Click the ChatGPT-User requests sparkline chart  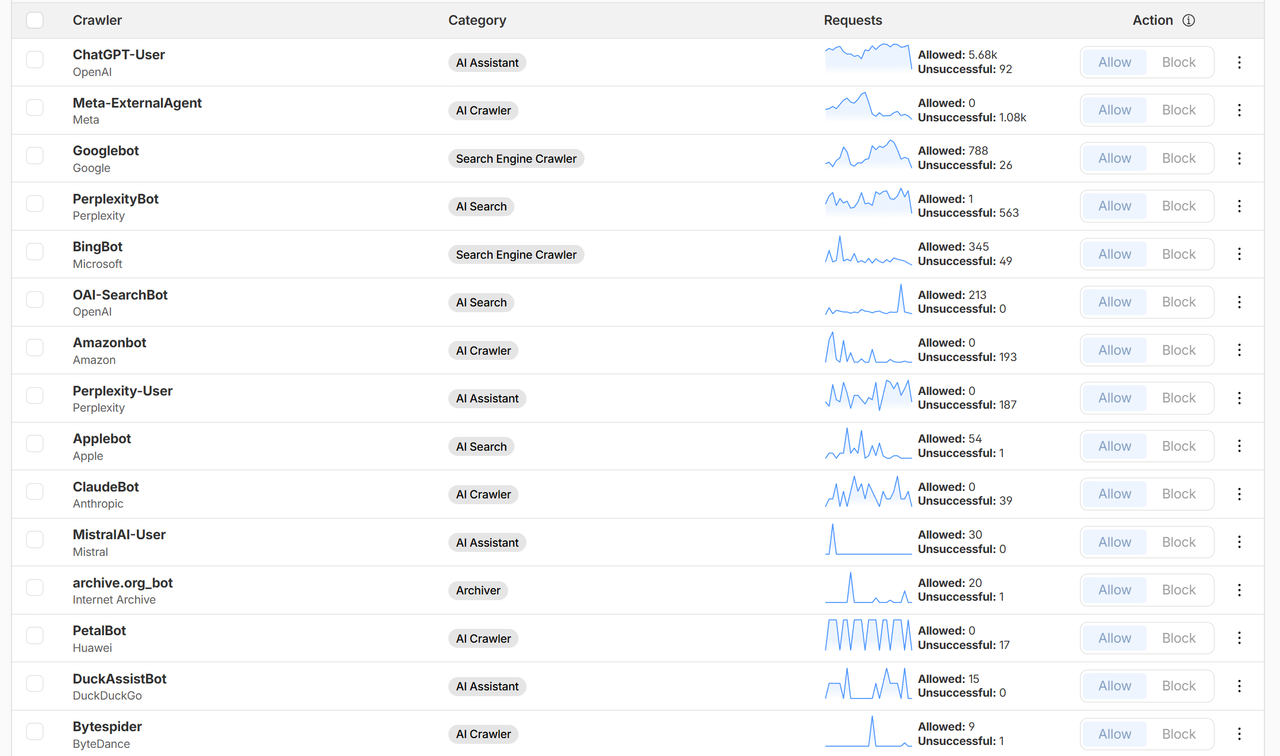868,58
